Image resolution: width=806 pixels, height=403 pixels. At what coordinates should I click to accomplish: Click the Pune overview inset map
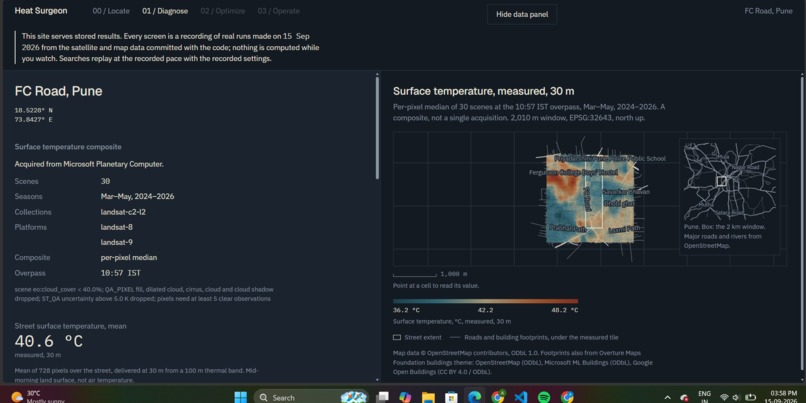729,179
